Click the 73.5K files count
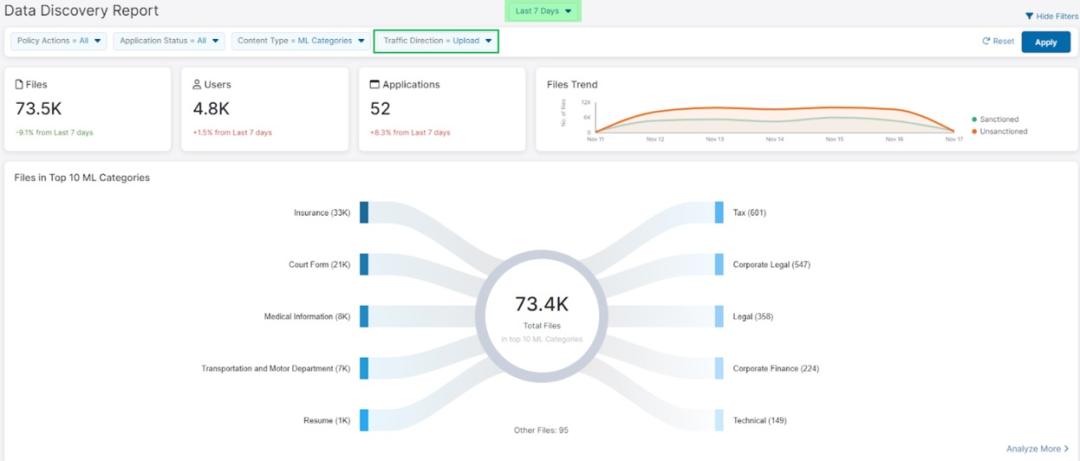The height and width of the screenshot is (461, 1080). [39, 108]
